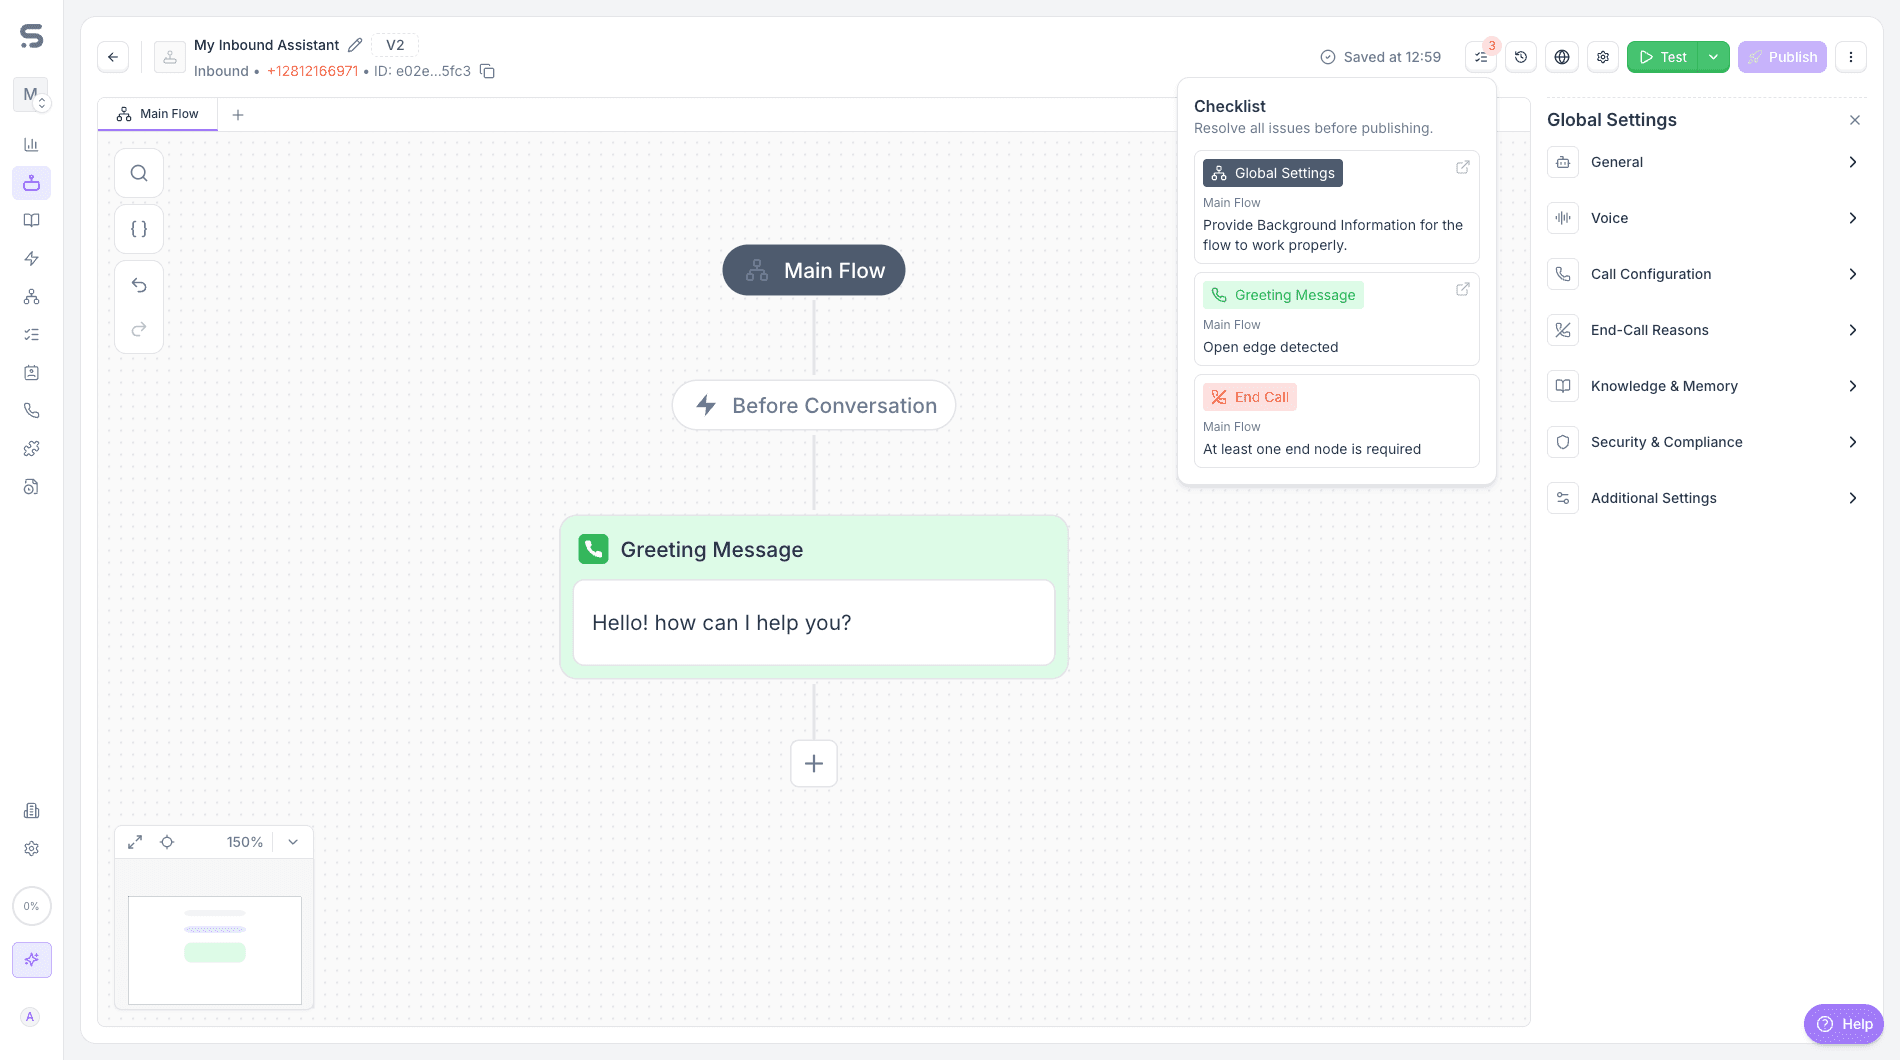Click the minimap thumbnail preview
Viewport: 1900px width, 1060px height.
pyautogui.click(x=213, y=950)
